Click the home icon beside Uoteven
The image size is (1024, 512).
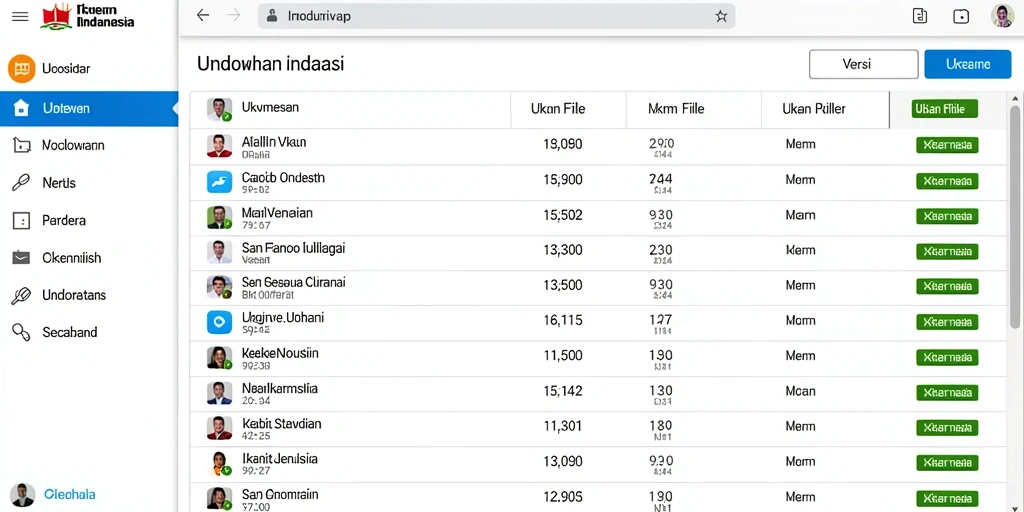(x=22, y=108)
